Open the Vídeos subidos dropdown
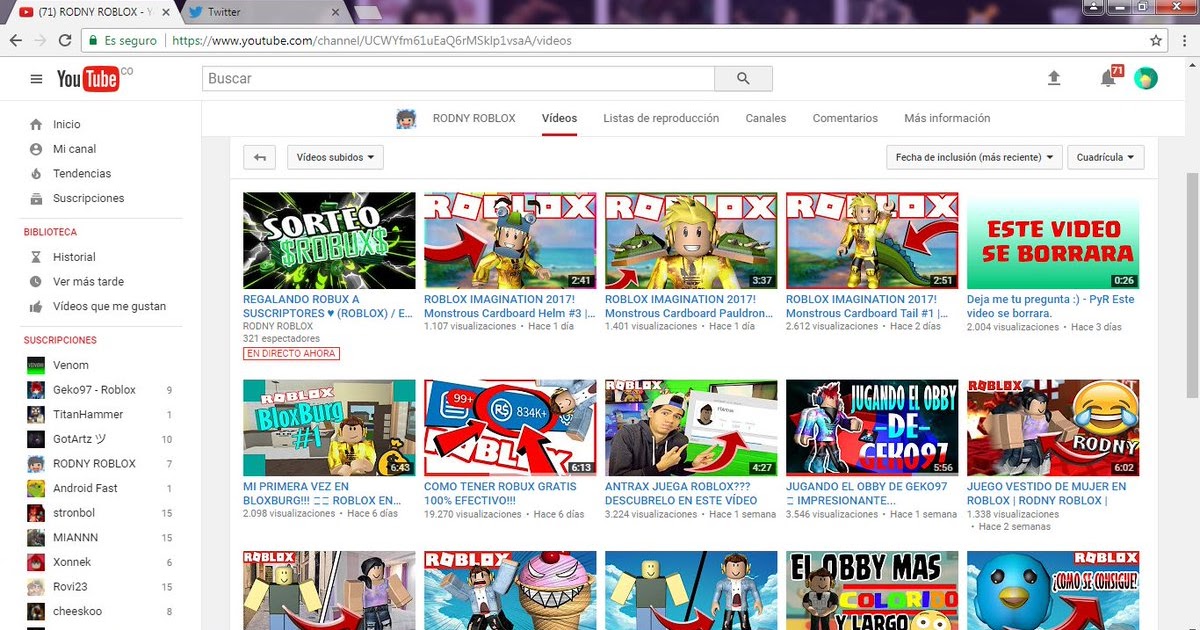Viewport: 1200px width, 630px height. [x=335, y=157]
